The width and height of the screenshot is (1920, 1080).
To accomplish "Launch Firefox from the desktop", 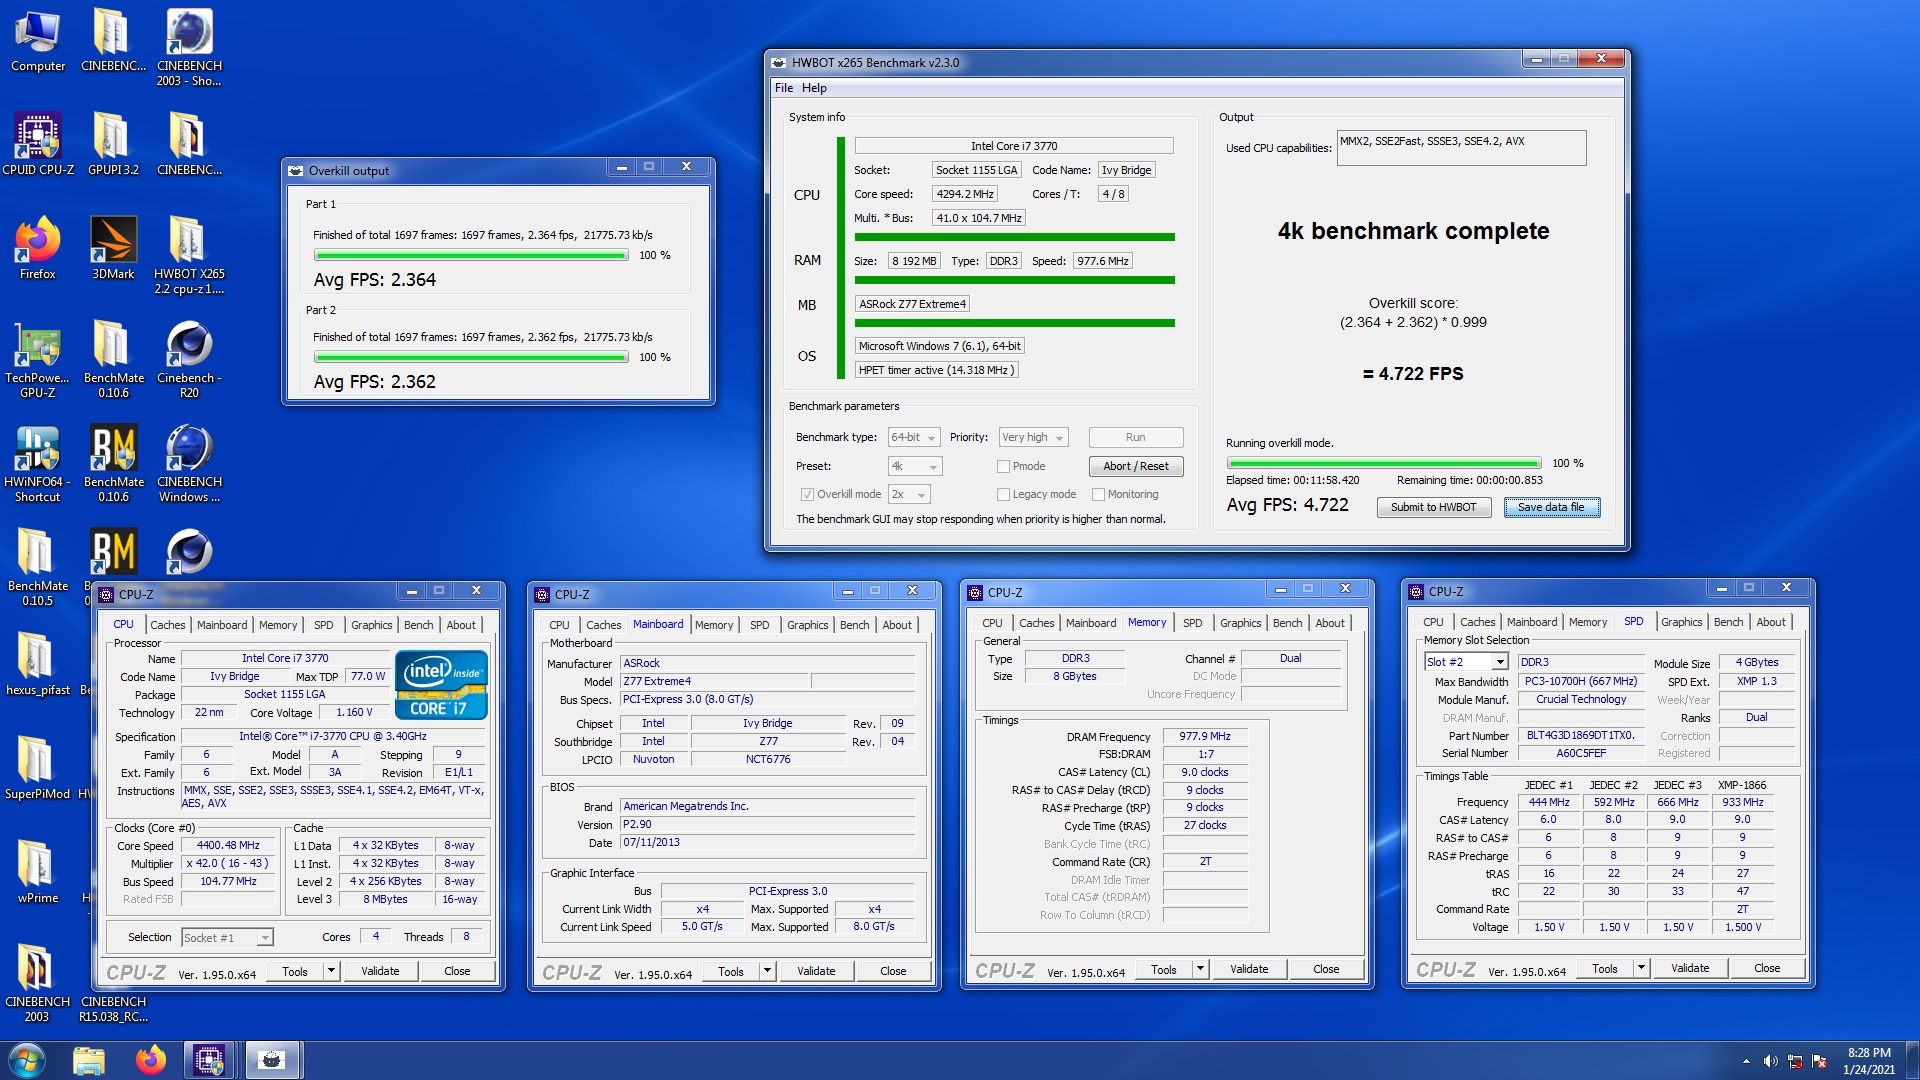I will point(38,248).
